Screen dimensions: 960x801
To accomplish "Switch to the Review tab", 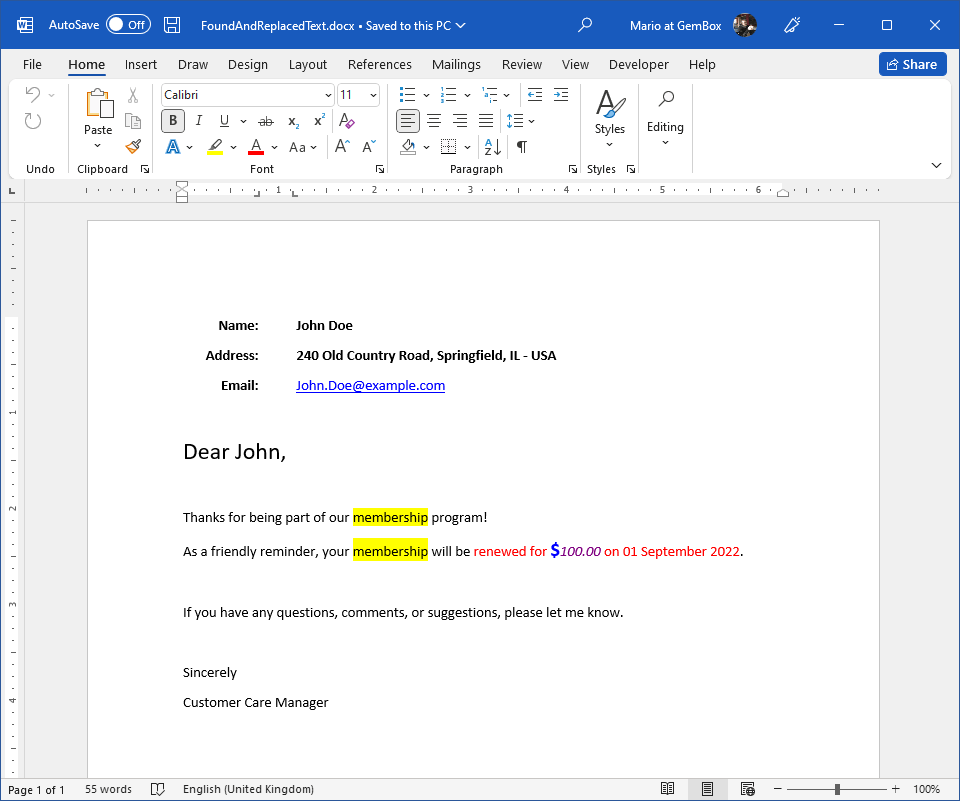I will 522,64.
